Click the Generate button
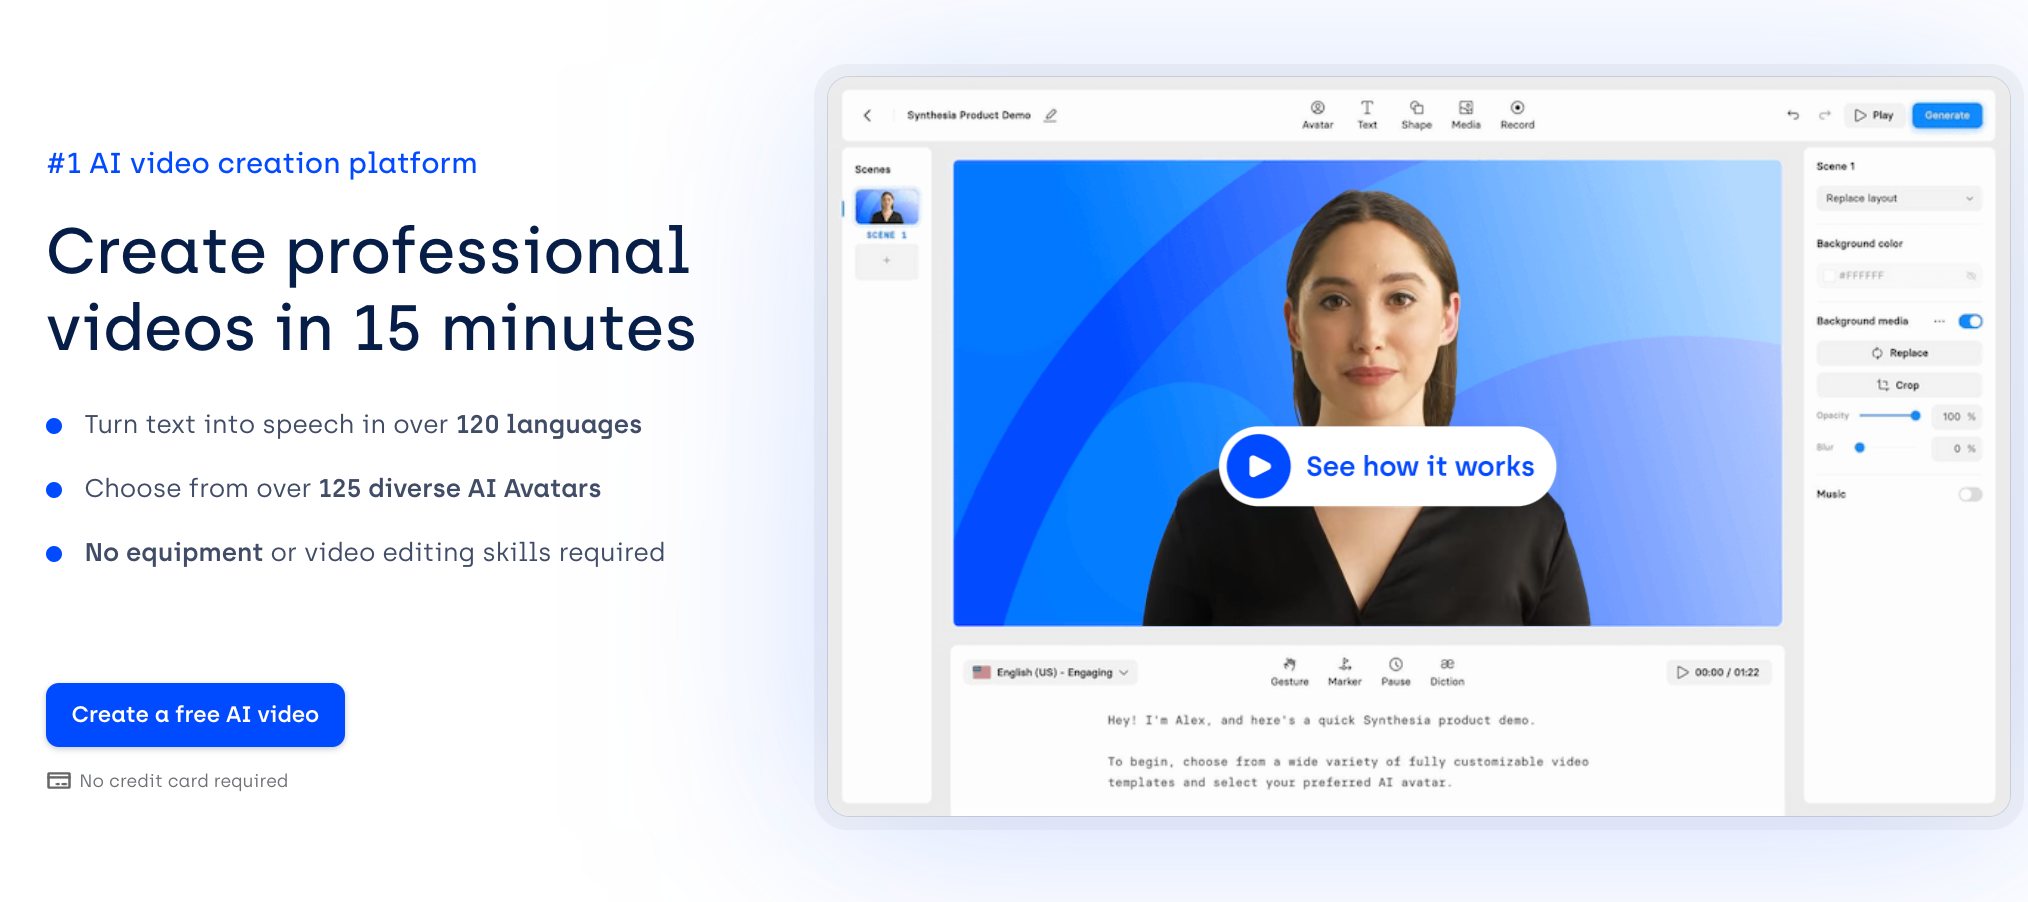The width and height of the screenshot is (2028, 902). tap(1946, 115)
